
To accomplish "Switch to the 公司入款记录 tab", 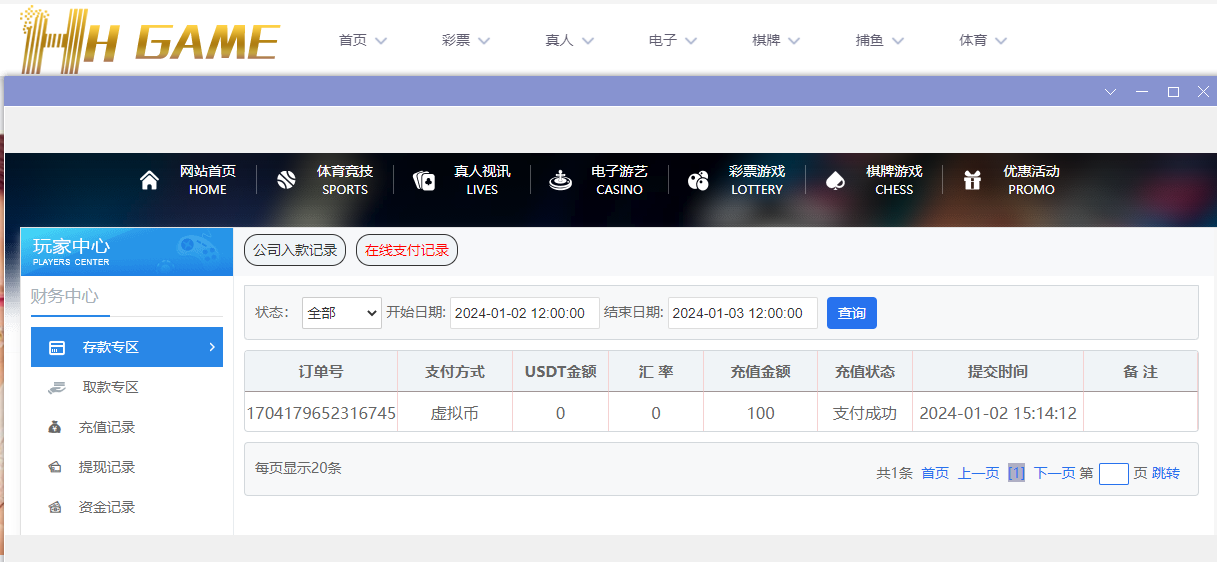I will coord(295,250).
